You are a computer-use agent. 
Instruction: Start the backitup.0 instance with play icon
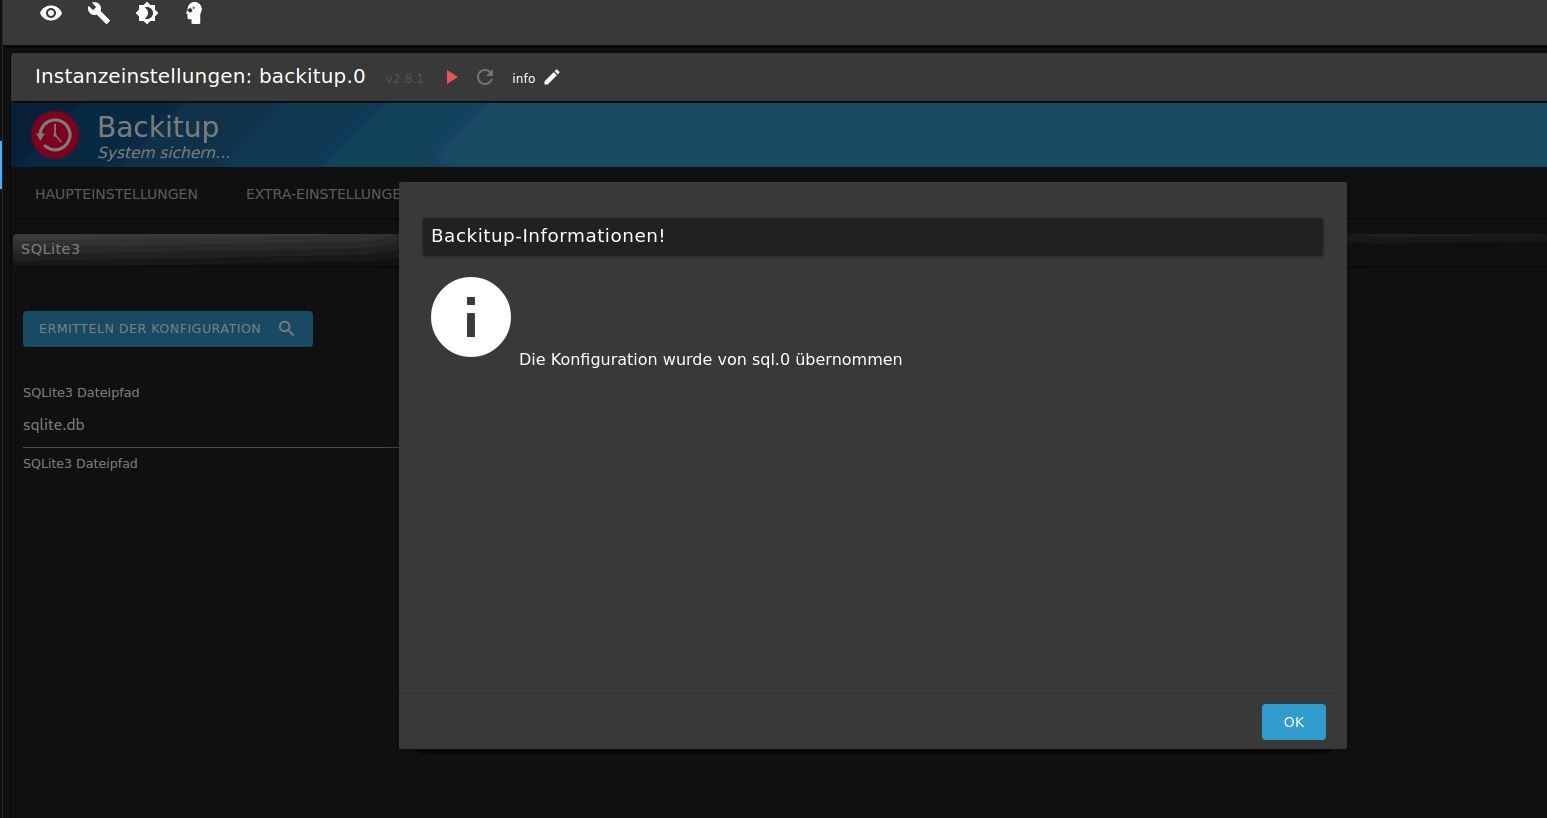452,77
